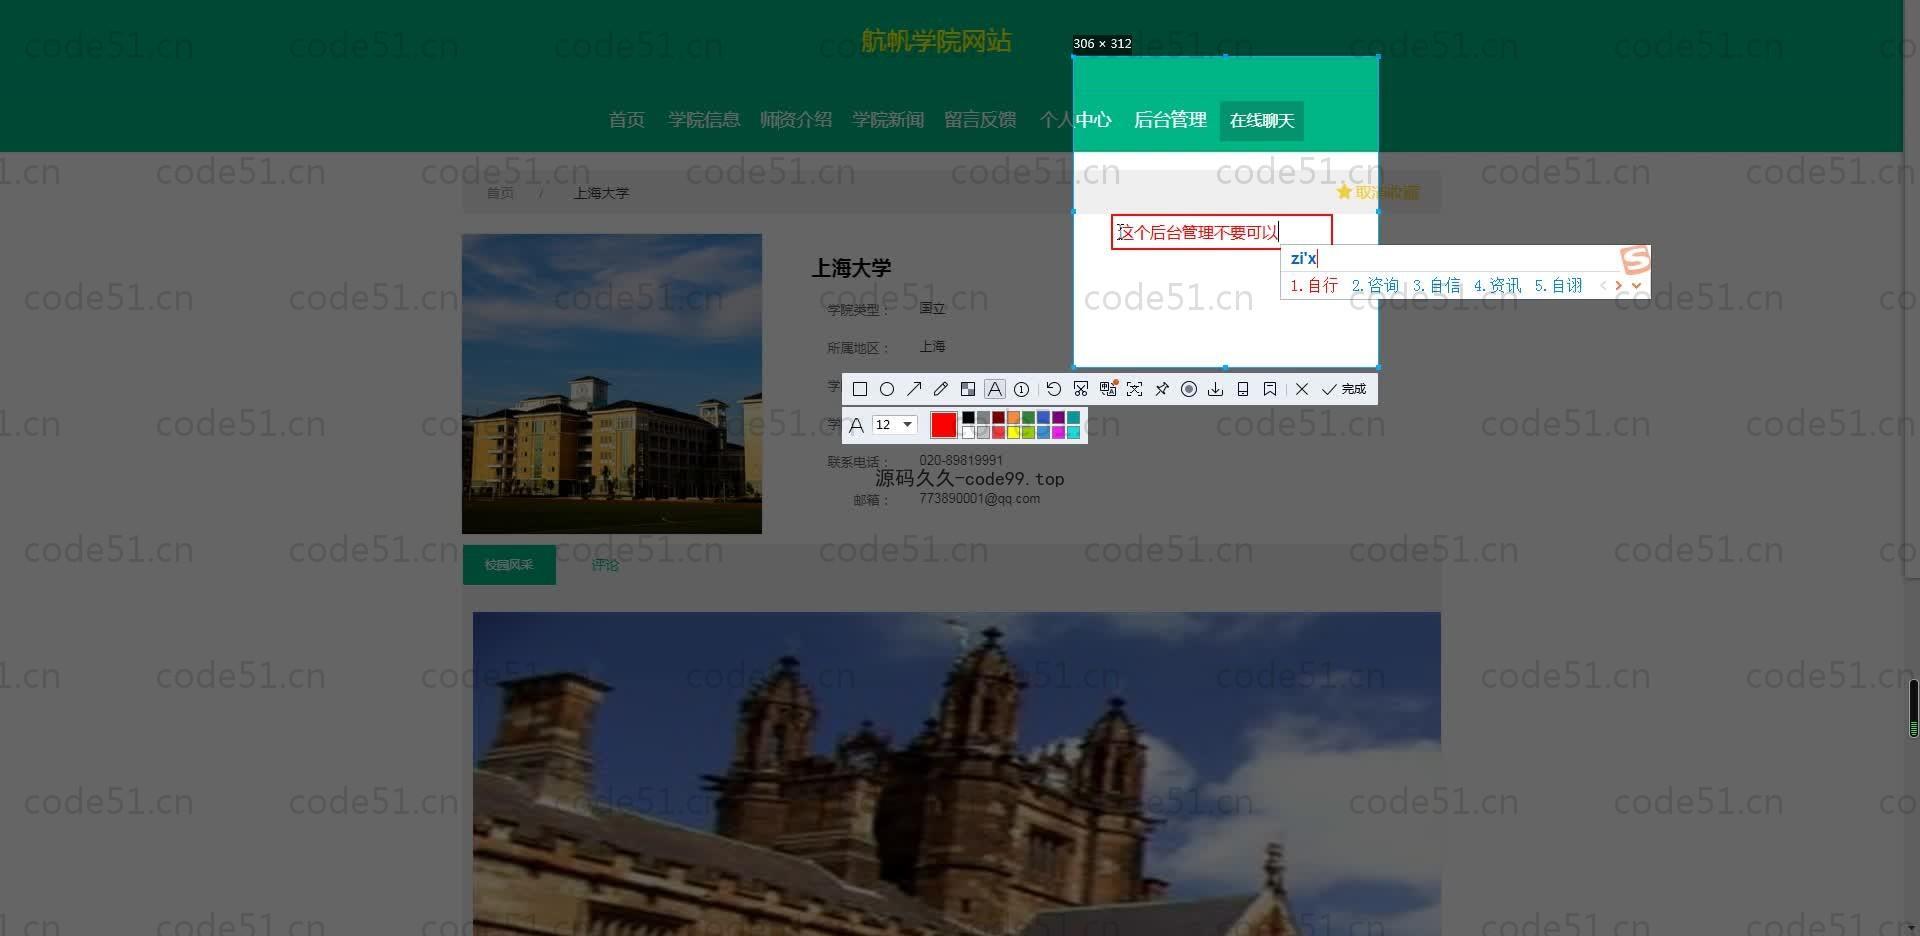Open the 在线聊天 nav item
Viewport: 1920px width, 936px height.
1262,120
